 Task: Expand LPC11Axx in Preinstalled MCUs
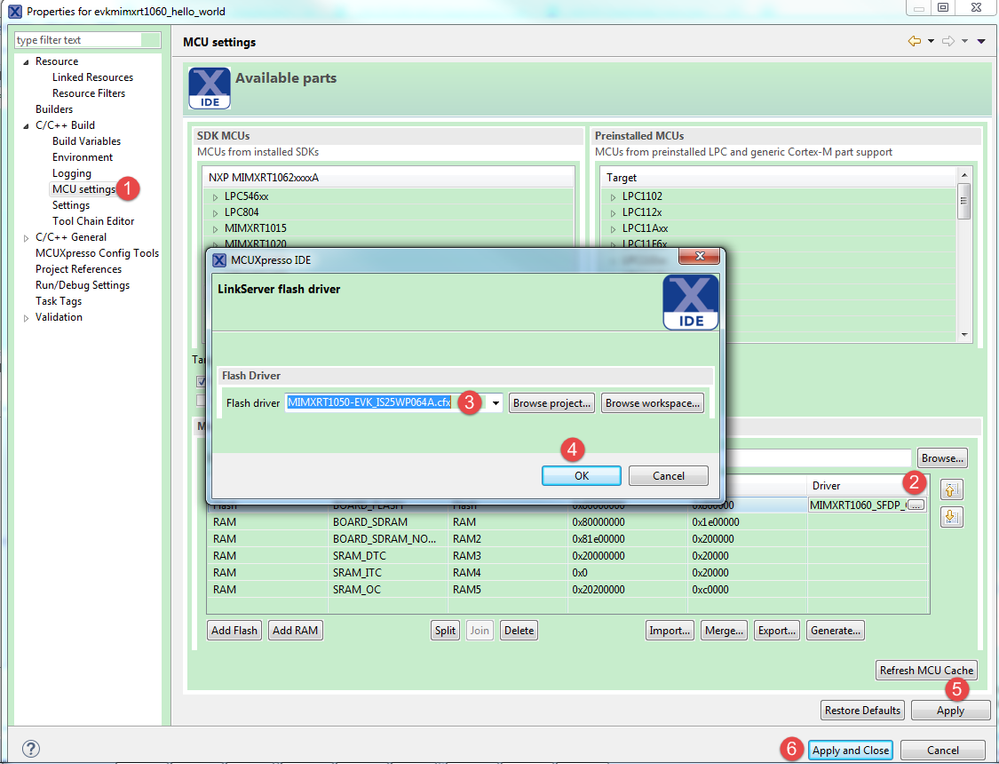click(x=613, y=229)
